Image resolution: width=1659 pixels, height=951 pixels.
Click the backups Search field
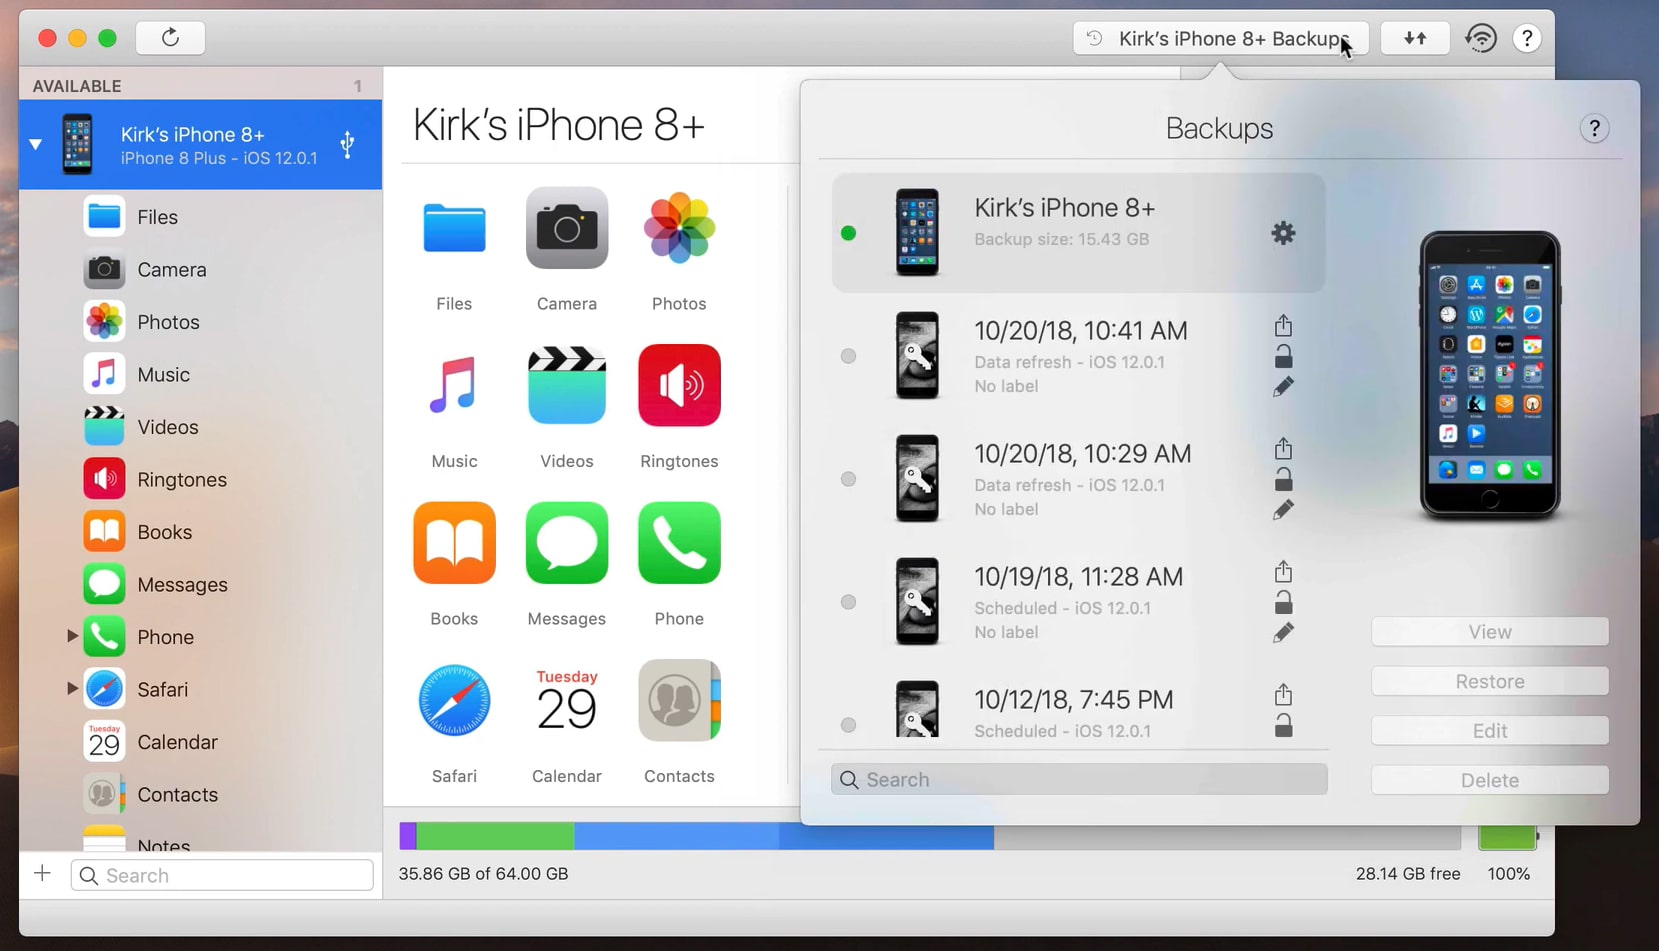tap(1079, 780)
